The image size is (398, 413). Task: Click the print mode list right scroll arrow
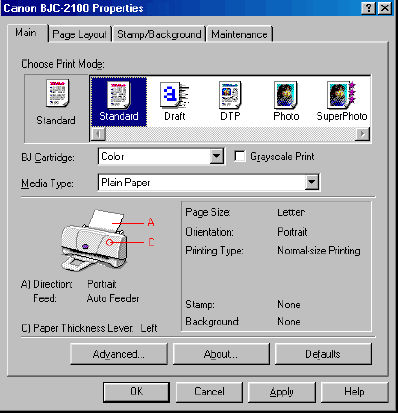363,134
